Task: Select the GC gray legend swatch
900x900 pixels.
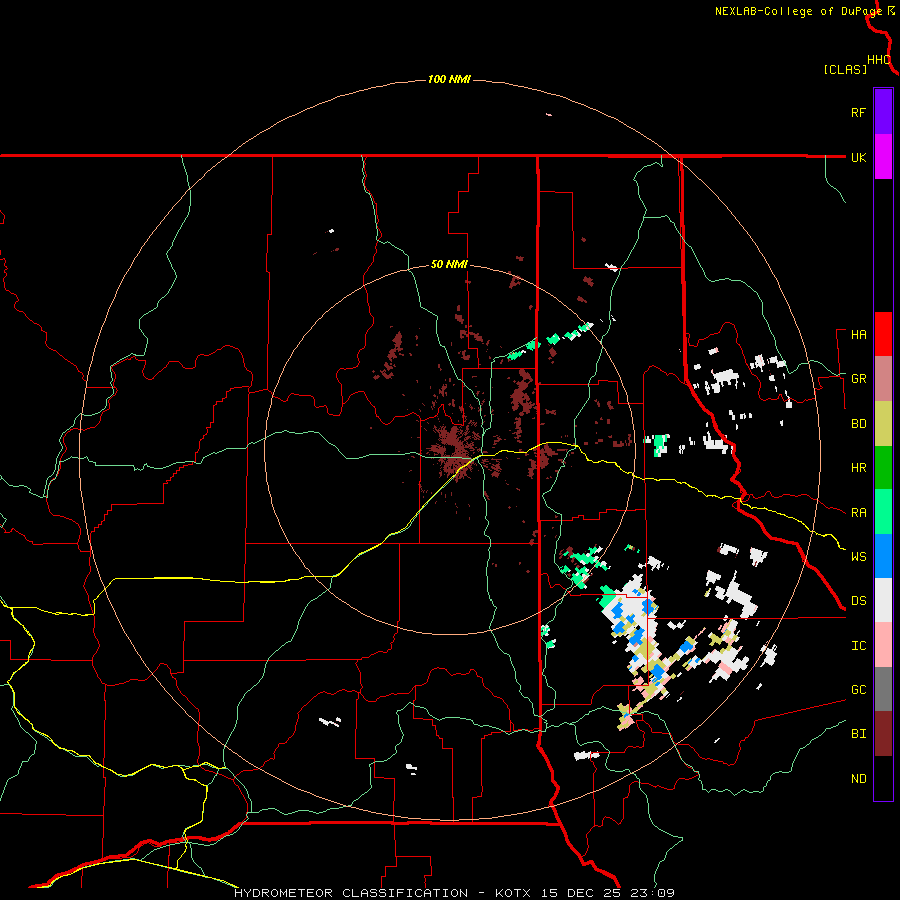Action: (x=883, y=689)
